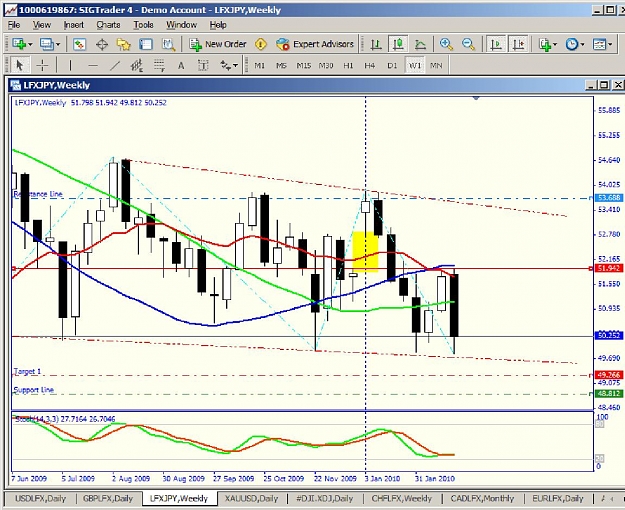Switch to M5 timeframe
Screen dimensions: 625x510
[x=281, y=65]
